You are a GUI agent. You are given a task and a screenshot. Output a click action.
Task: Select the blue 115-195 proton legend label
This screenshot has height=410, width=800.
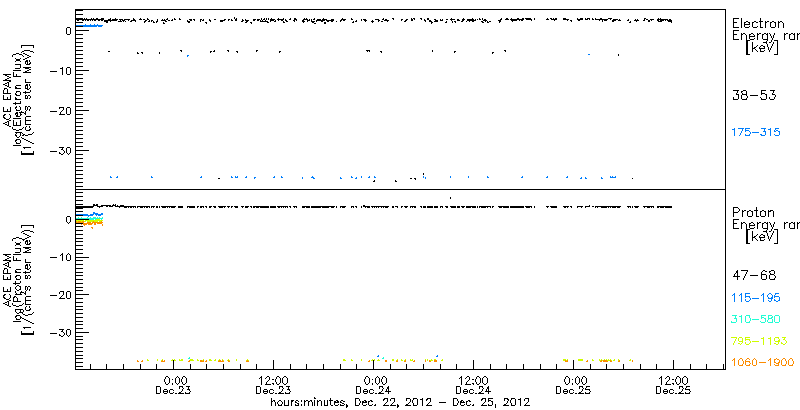pos(756,298)
